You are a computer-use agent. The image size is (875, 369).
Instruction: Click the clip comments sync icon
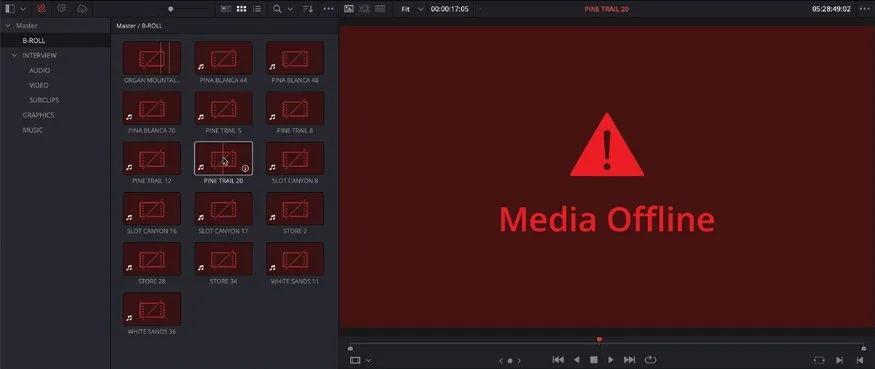pyautogui.click(x=61, y=9)
